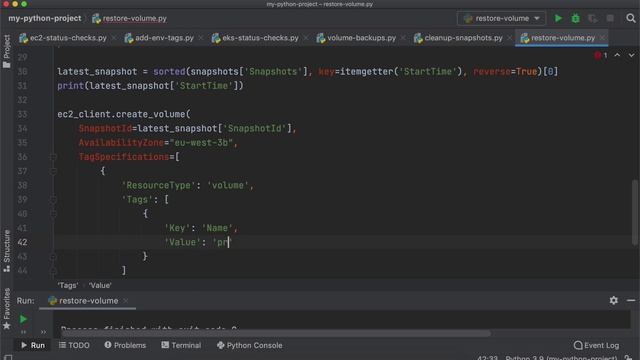640x360 pixels.
Task: Click the 'Tags' breadcrumb below editor
Action: pos(68,285)
